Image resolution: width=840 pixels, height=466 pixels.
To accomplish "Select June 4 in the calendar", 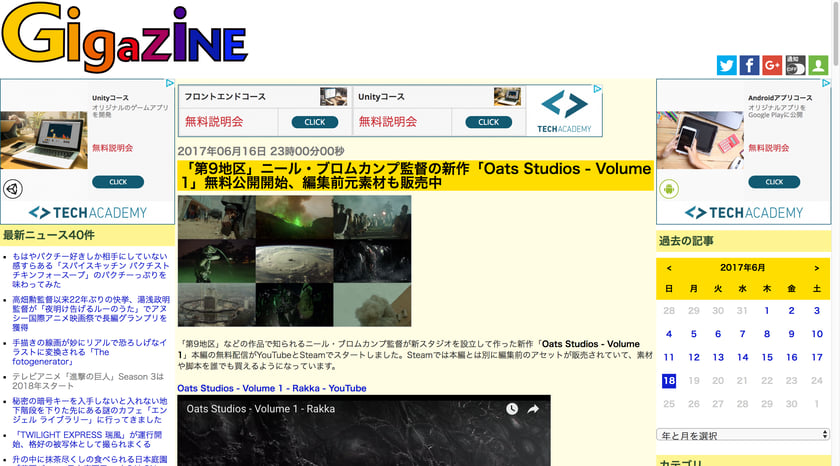I will click(x=669, y=334).
